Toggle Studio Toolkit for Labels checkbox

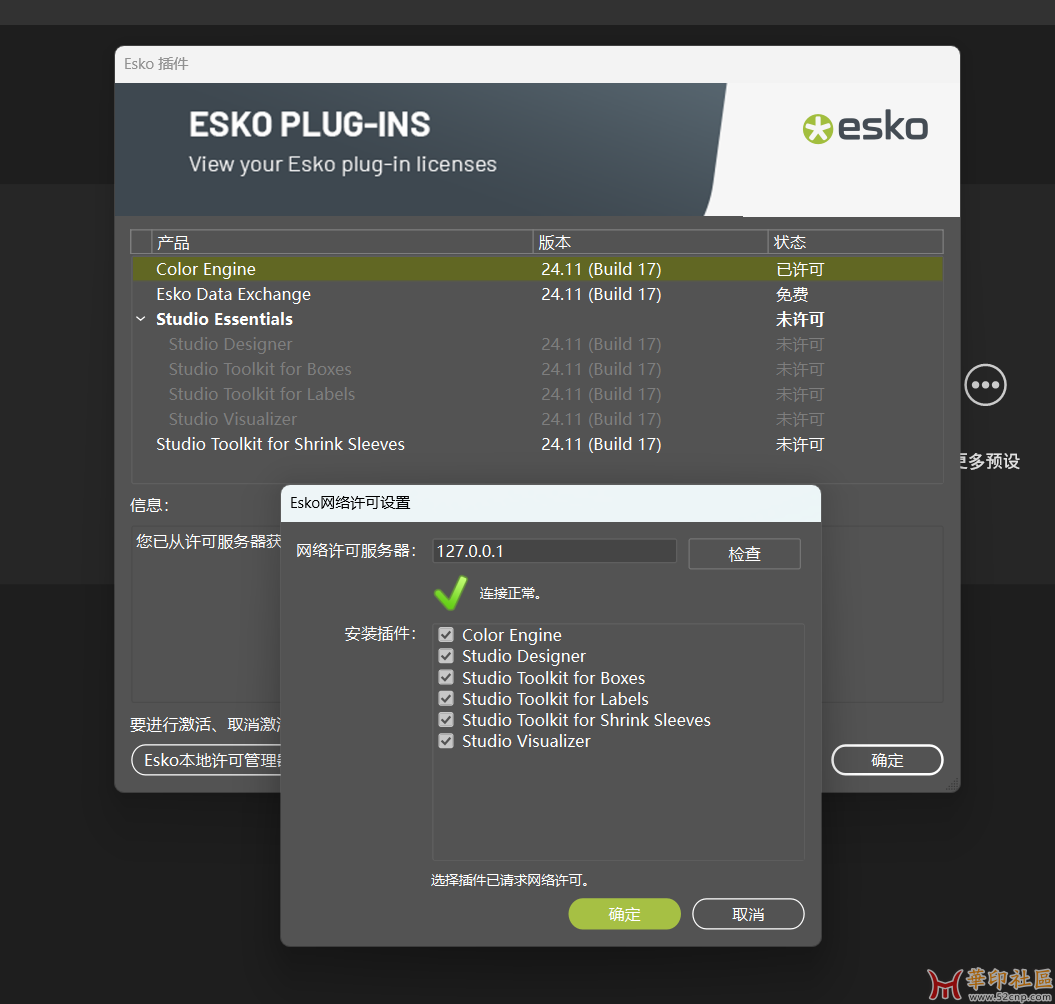[445, 698]
